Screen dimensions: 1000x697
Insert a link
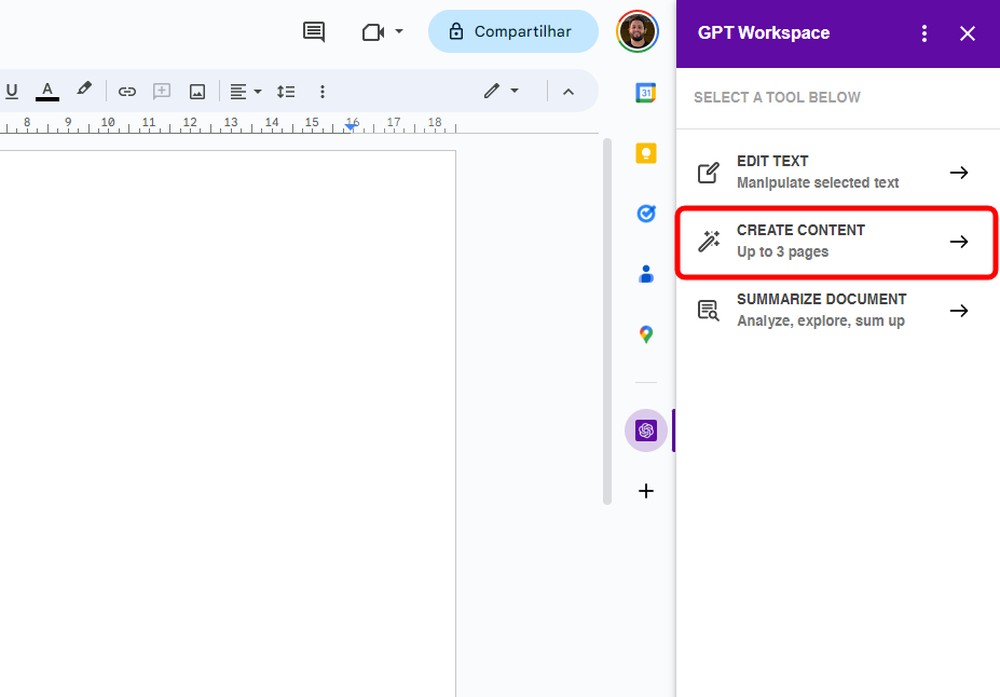coord(127,91)
